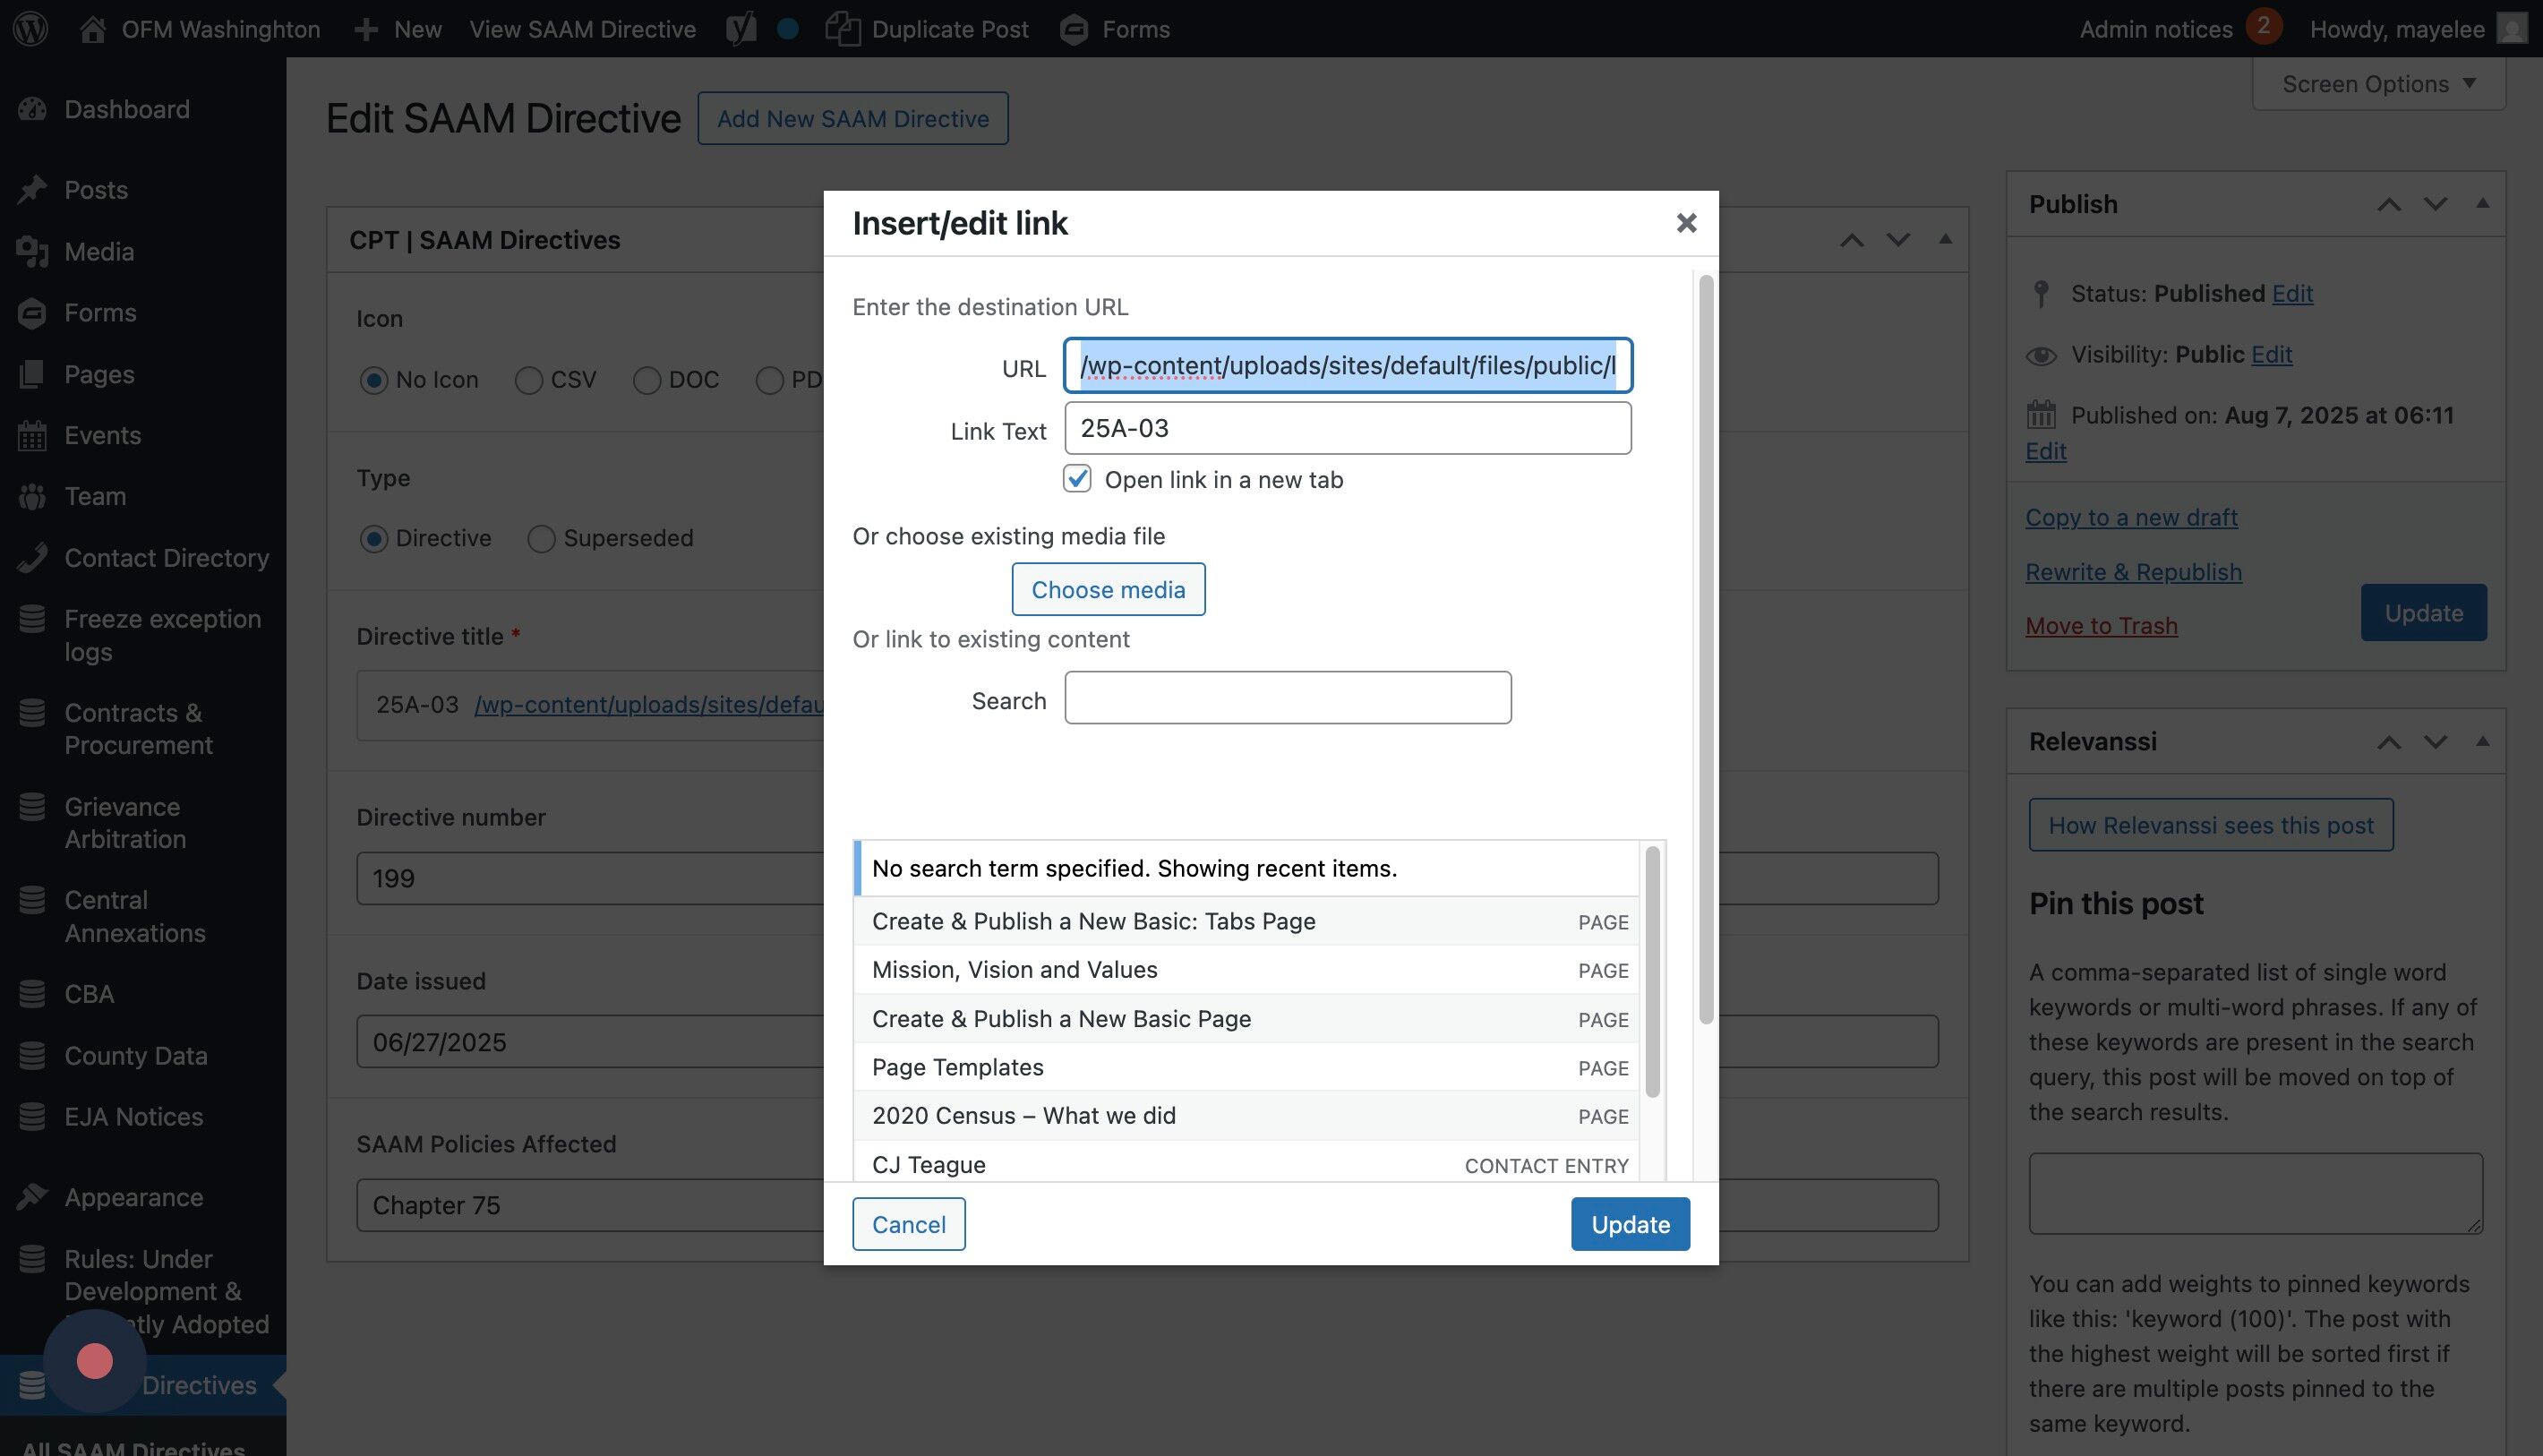Click the Contact Directory wrench icon
The image size is (2543, 1456).
click(32, 557)
